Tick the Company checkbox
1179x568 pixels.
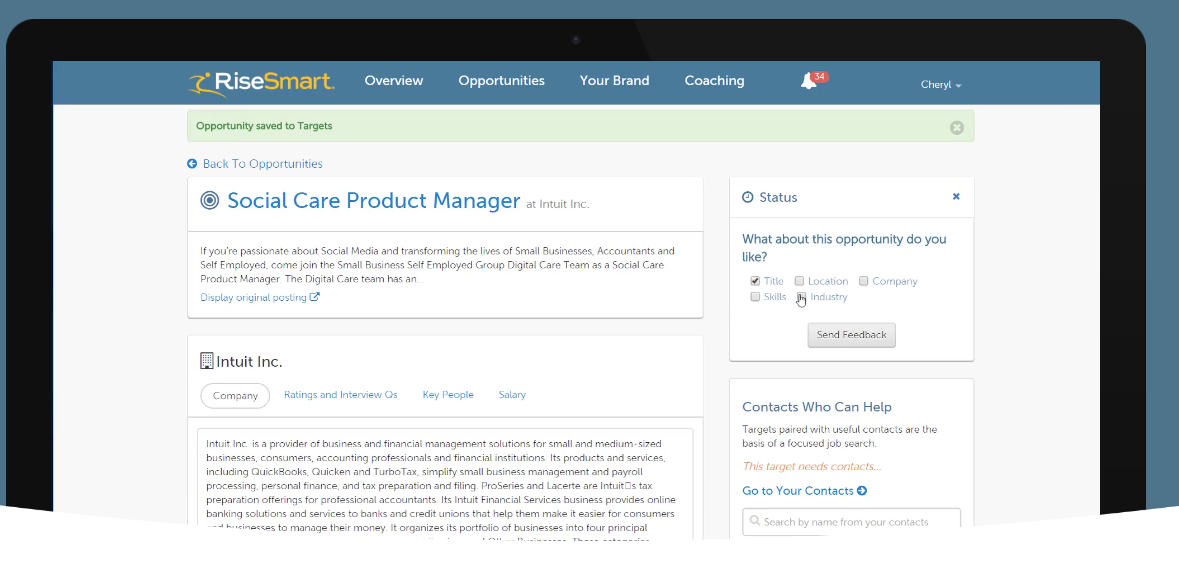click(863, 281)
